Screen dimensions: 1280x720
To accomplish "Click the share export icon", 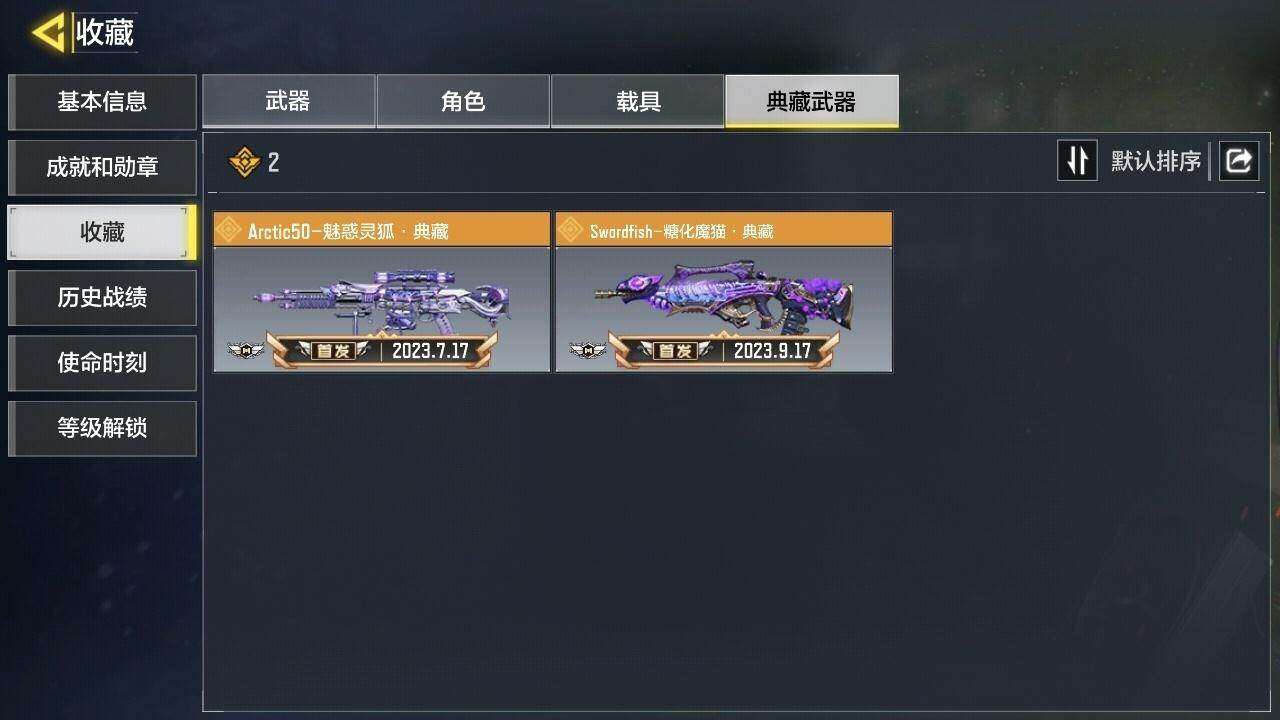I will point(1238,161).
